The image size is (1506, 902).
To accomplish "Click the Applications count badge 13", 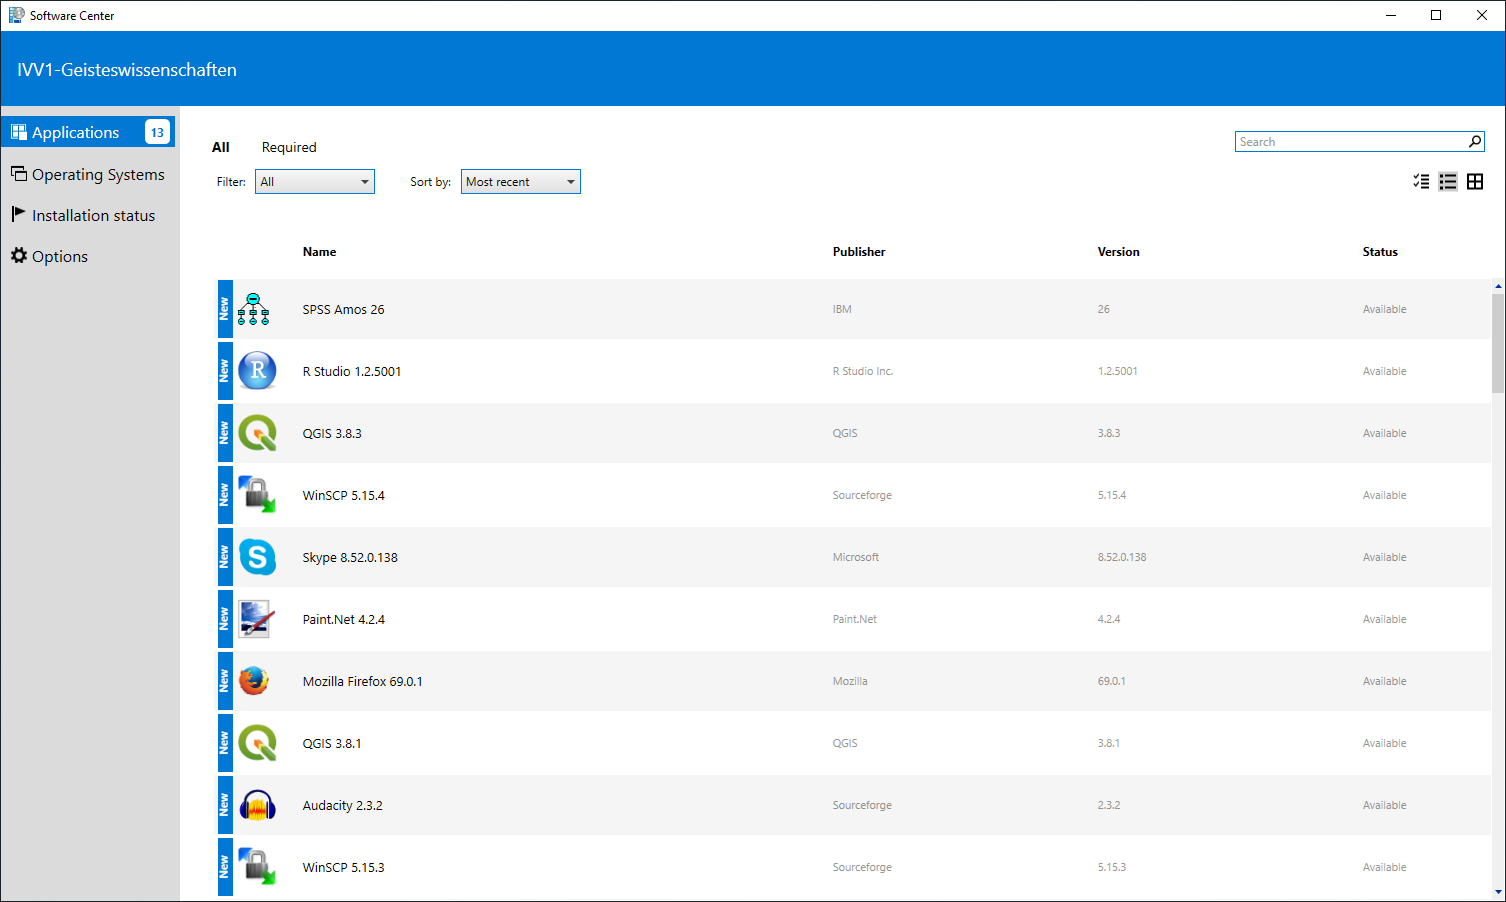I will coord(157,132).
